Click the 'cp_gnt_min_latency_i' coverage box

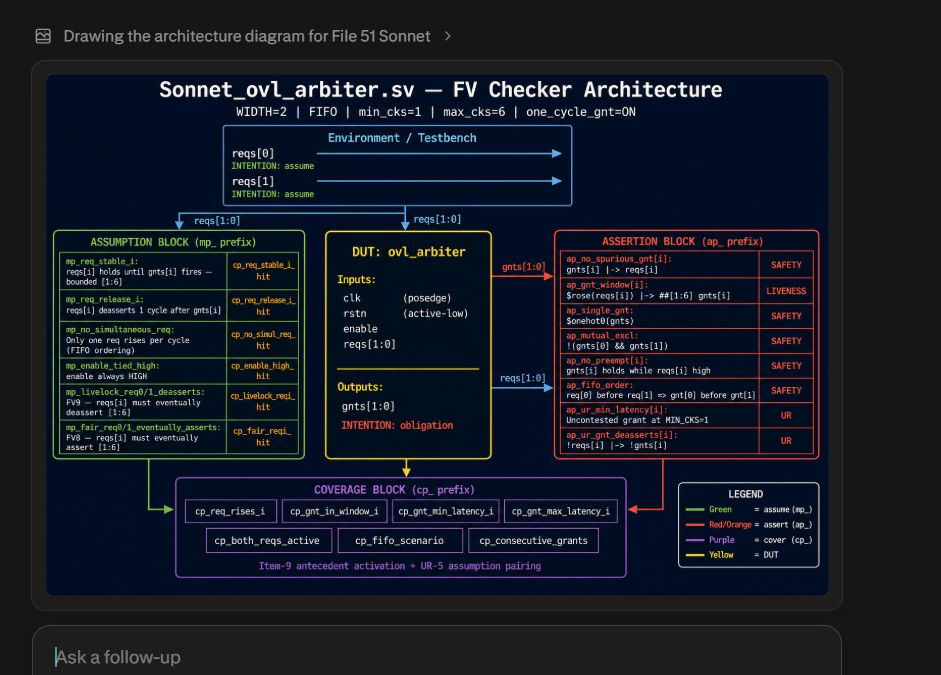(x=446, y=511)
